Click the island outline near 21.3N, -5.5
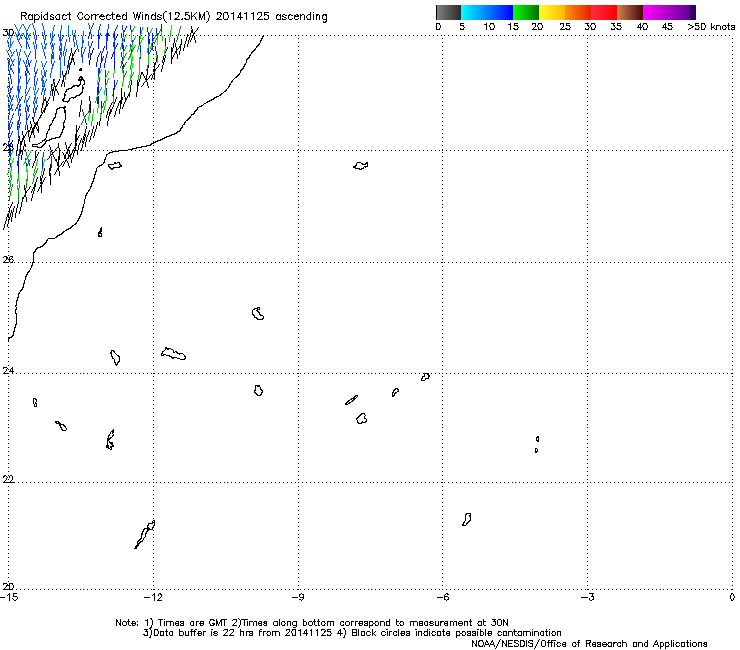 (x=466, y=520)
